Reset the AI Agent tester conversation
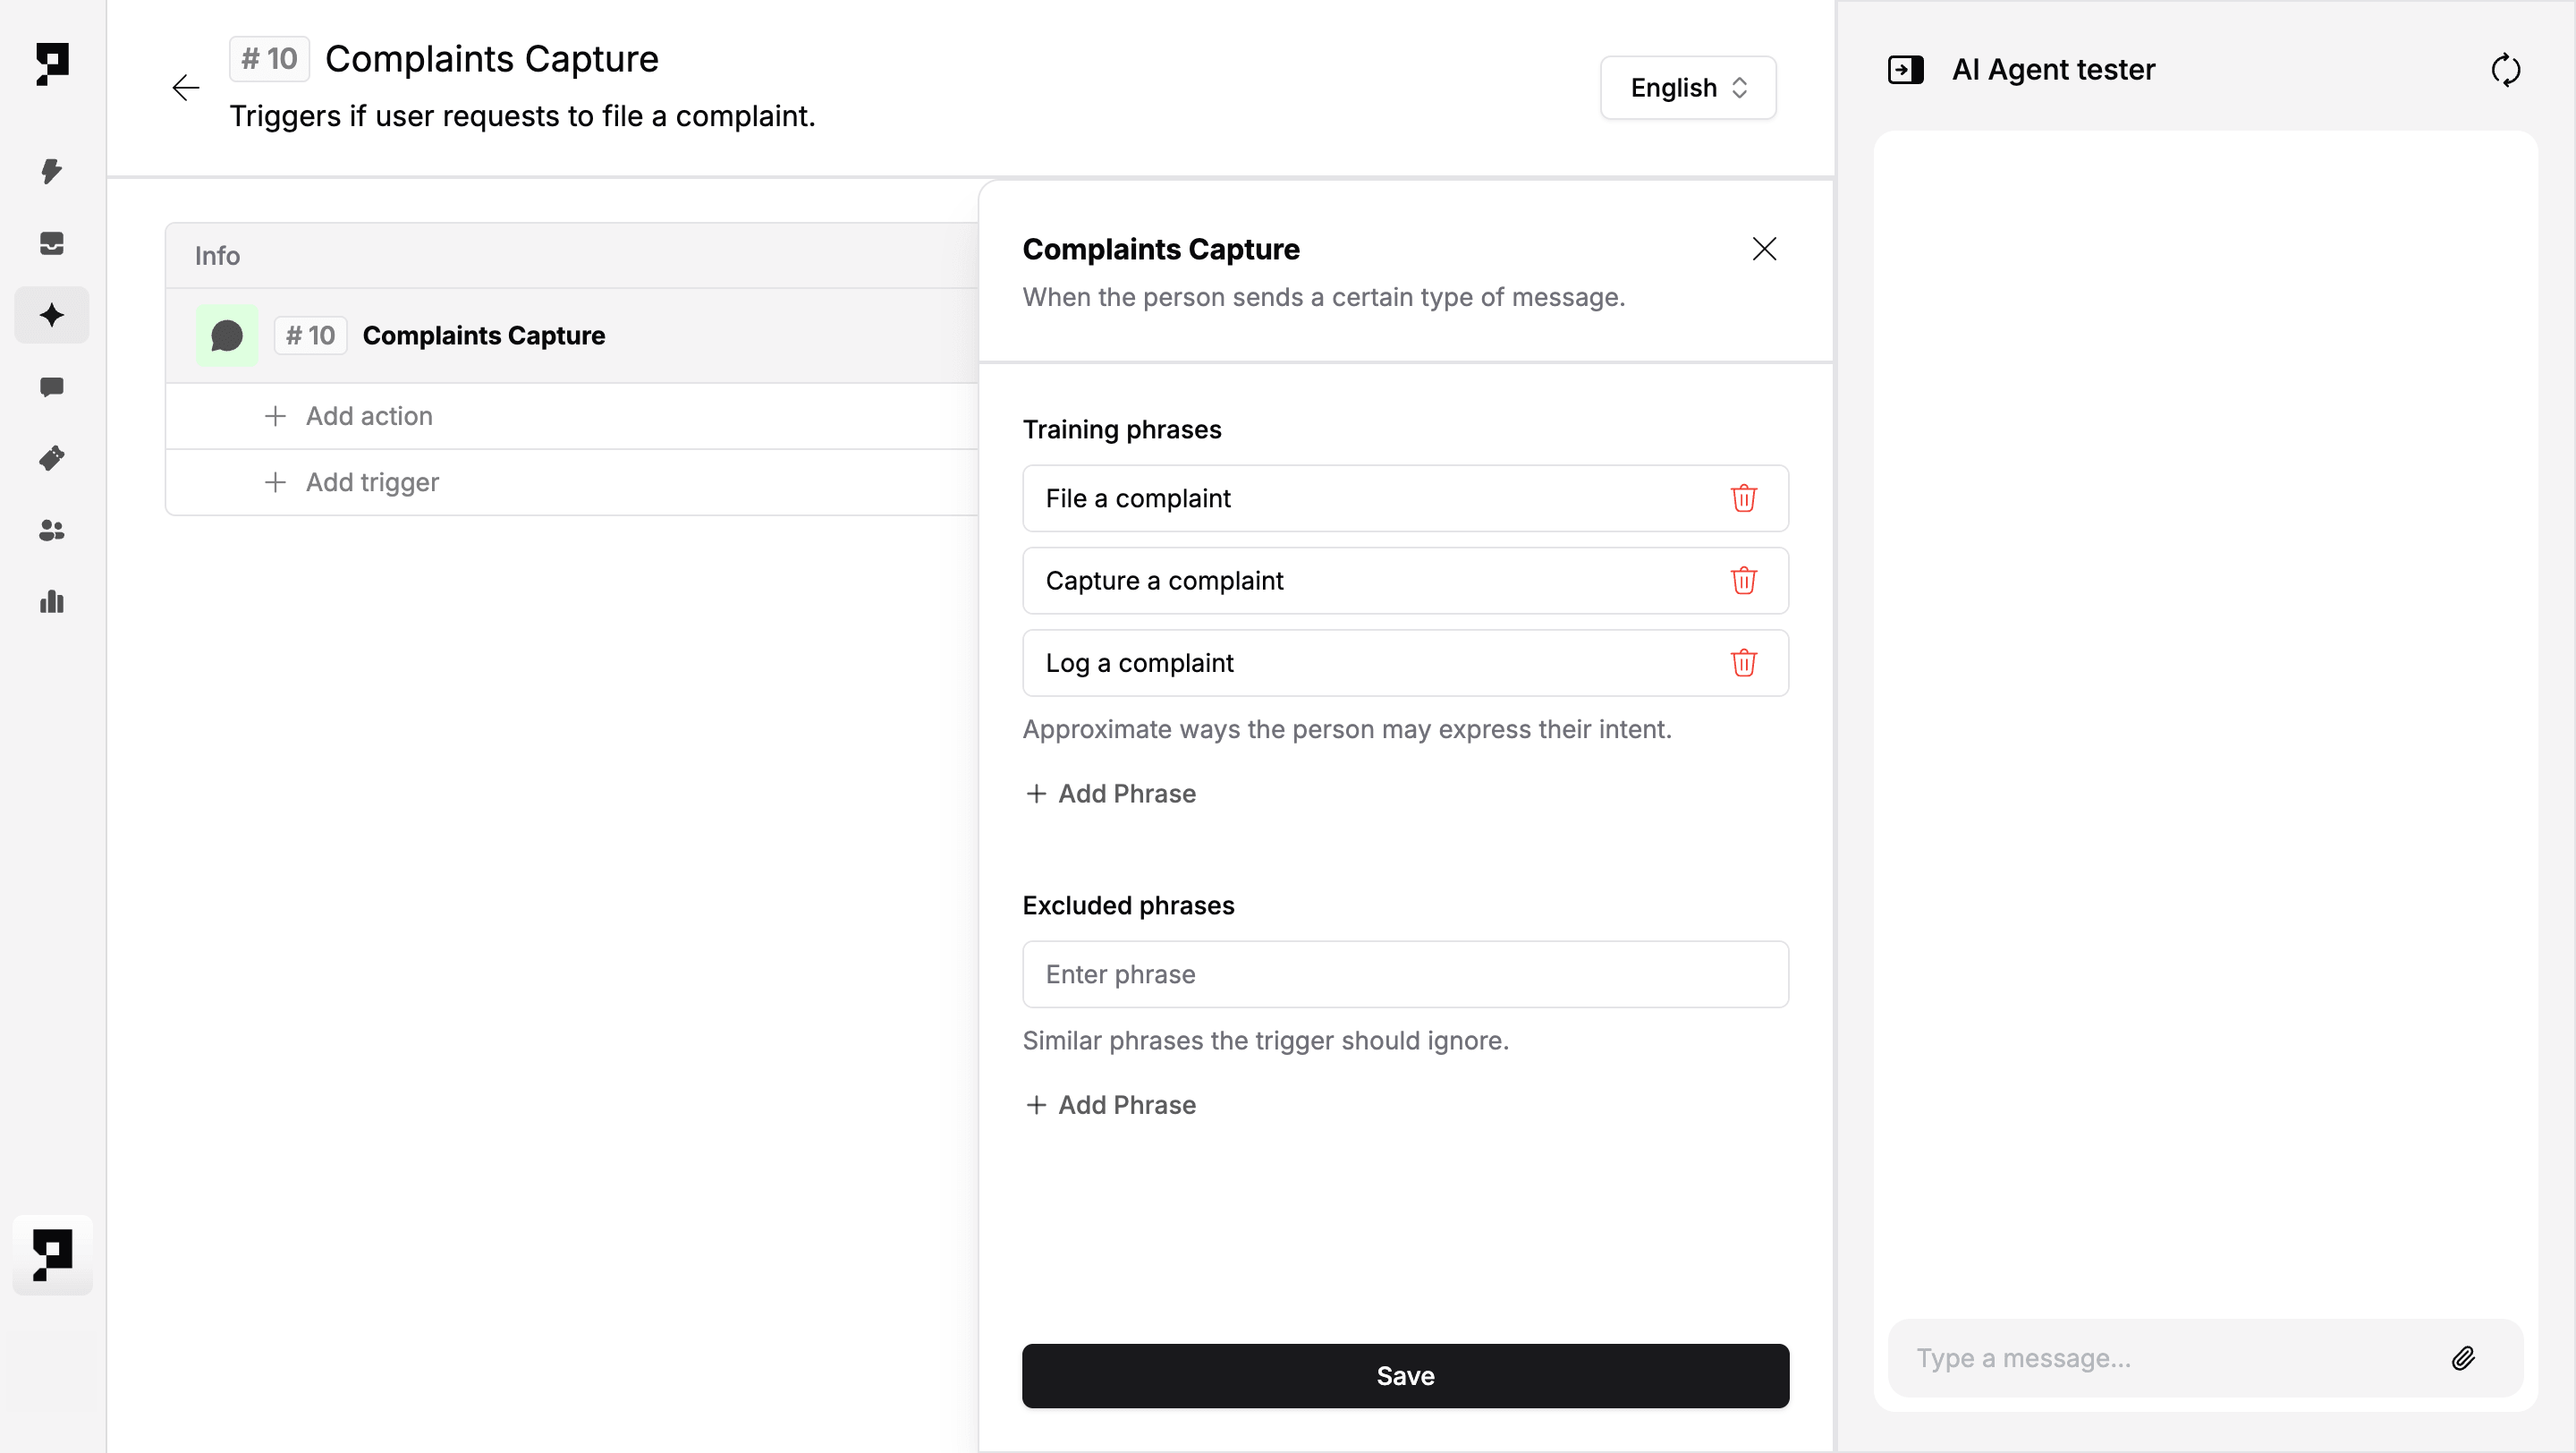The width and height of the screenshot is (2576, 1453). 2505,70
